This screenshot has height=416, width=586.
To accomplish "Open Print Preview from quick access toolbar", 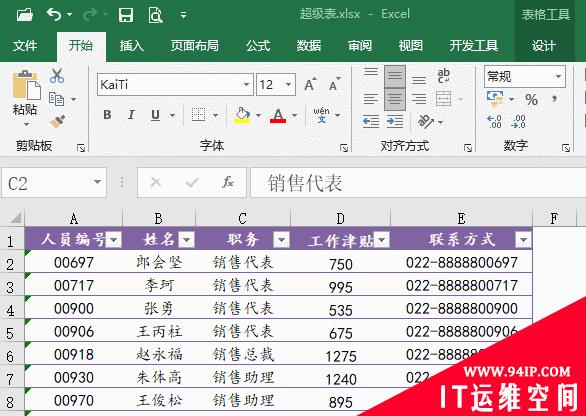I will [155, 15].
